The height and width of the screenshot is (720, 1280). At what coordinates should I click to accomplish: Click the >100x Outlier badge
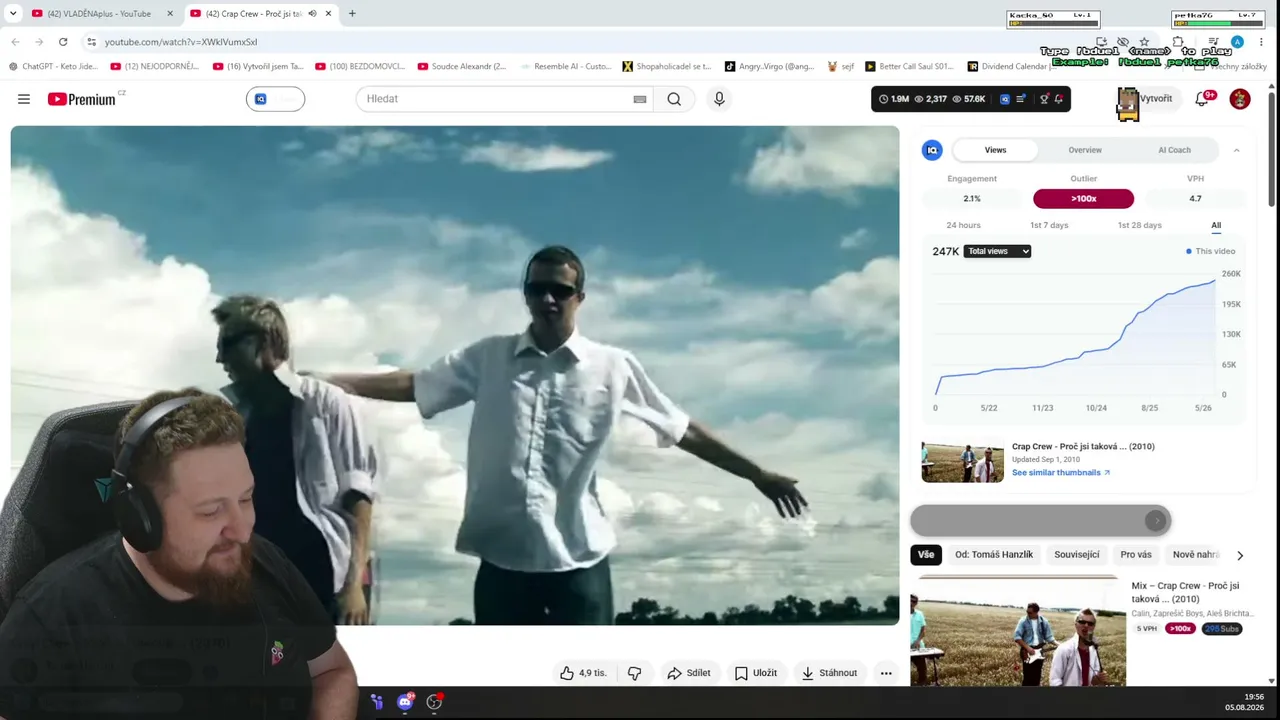click(x=1083, y=199)
